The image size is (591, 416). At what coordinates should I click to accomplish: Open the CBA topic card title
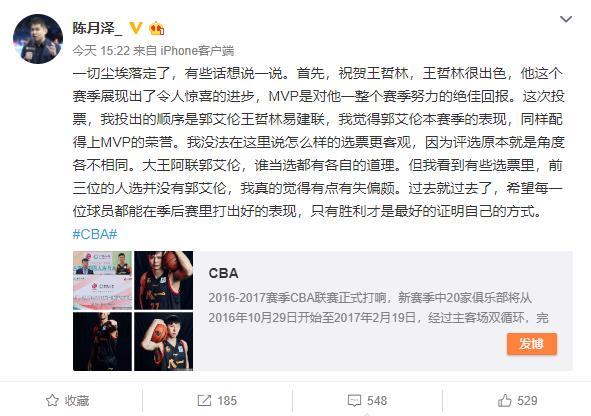click(223, 273)
